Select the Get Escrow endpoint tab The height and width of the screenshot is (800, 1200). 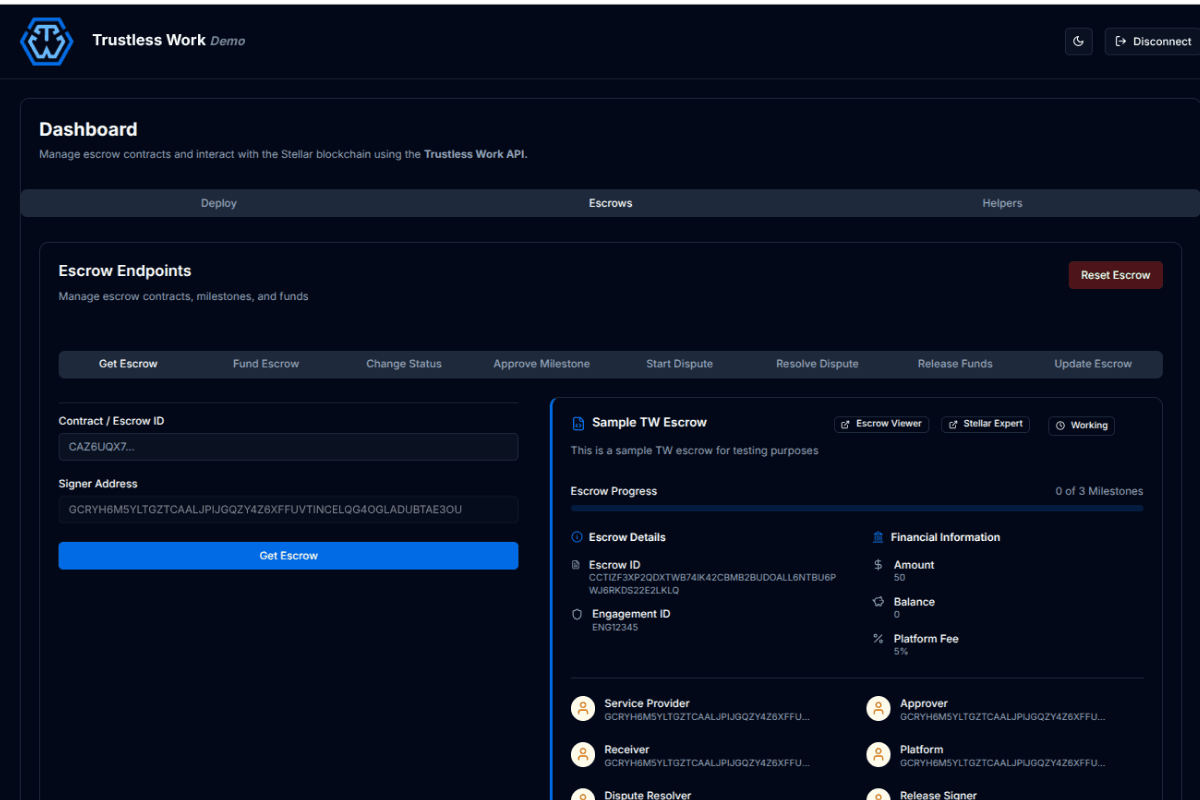coord(128,364)
